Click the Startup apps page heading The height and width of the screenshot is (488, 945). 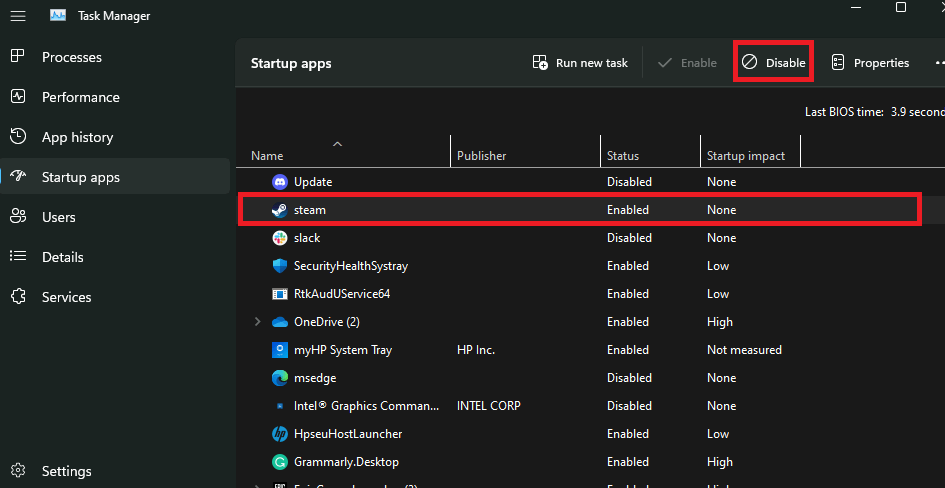point(291,63)
